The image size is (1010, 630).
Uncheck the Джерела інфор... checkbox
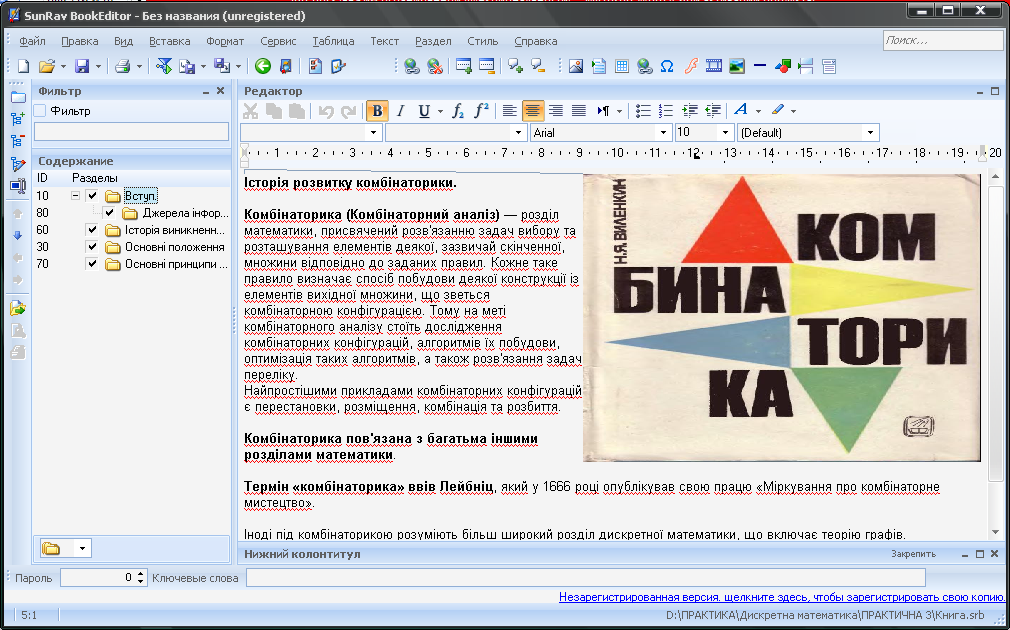point(109,213)
